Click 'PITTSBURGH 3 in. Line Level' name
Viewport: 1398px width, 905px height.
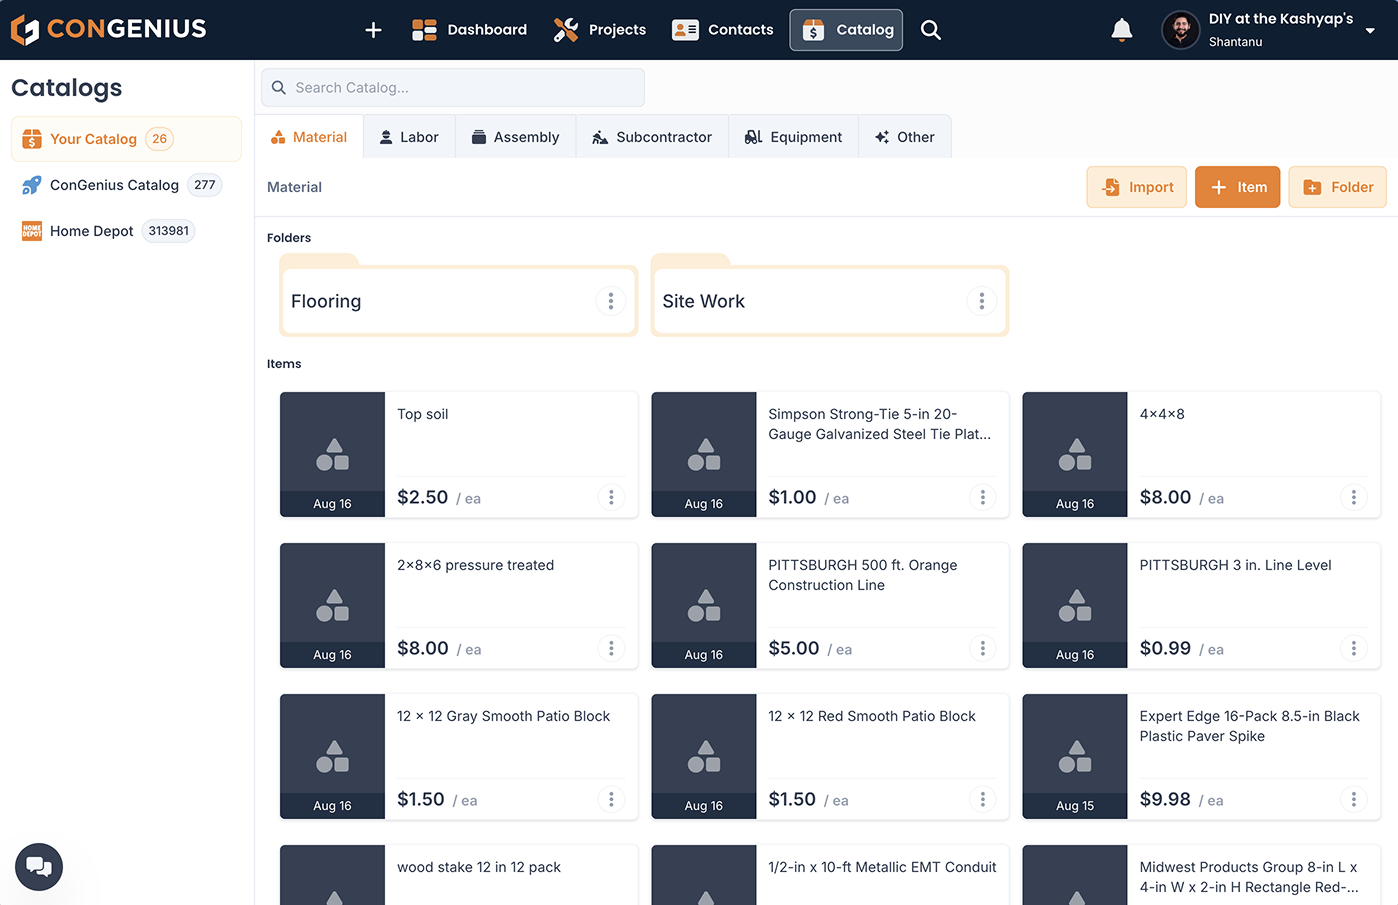[x=1236, y=565]
